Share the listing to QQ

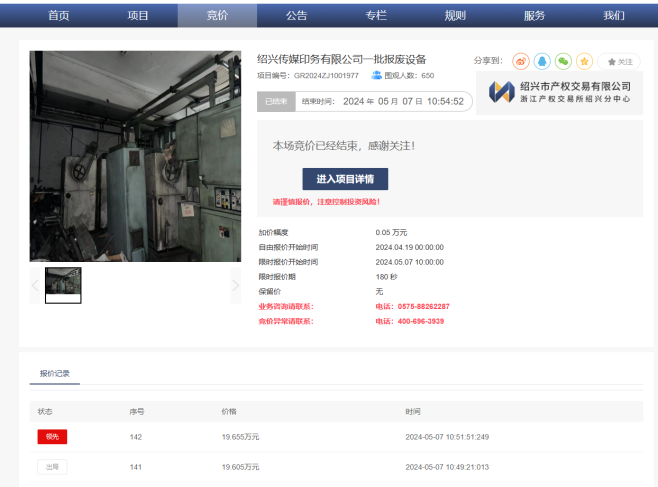coord(542,61)
